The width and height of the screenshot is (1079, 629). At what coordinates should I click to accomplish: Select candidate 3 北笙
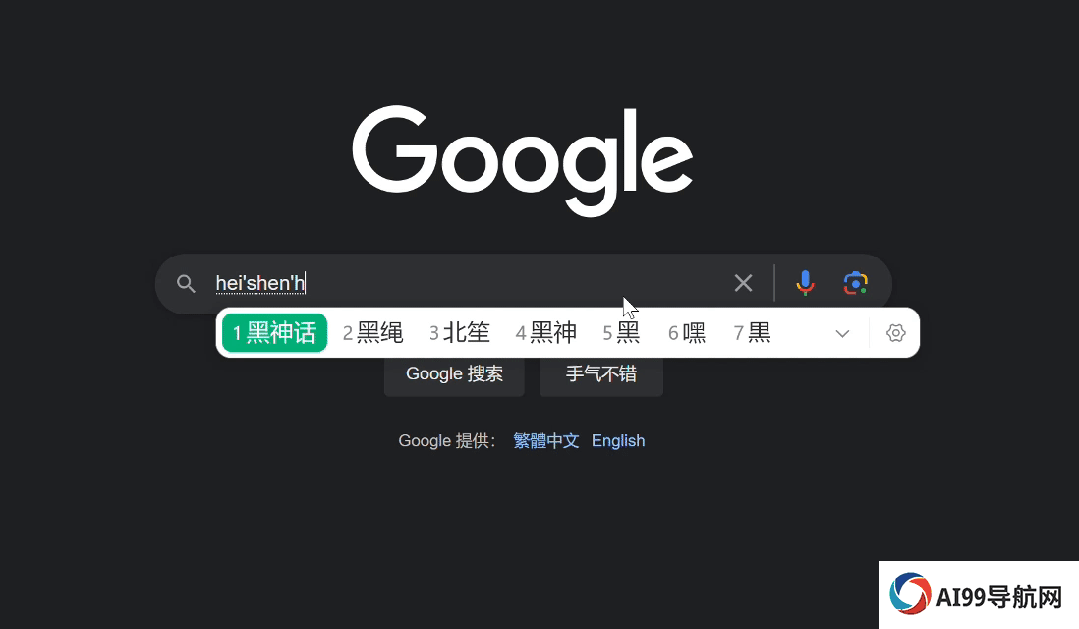(x=459, y=333)
